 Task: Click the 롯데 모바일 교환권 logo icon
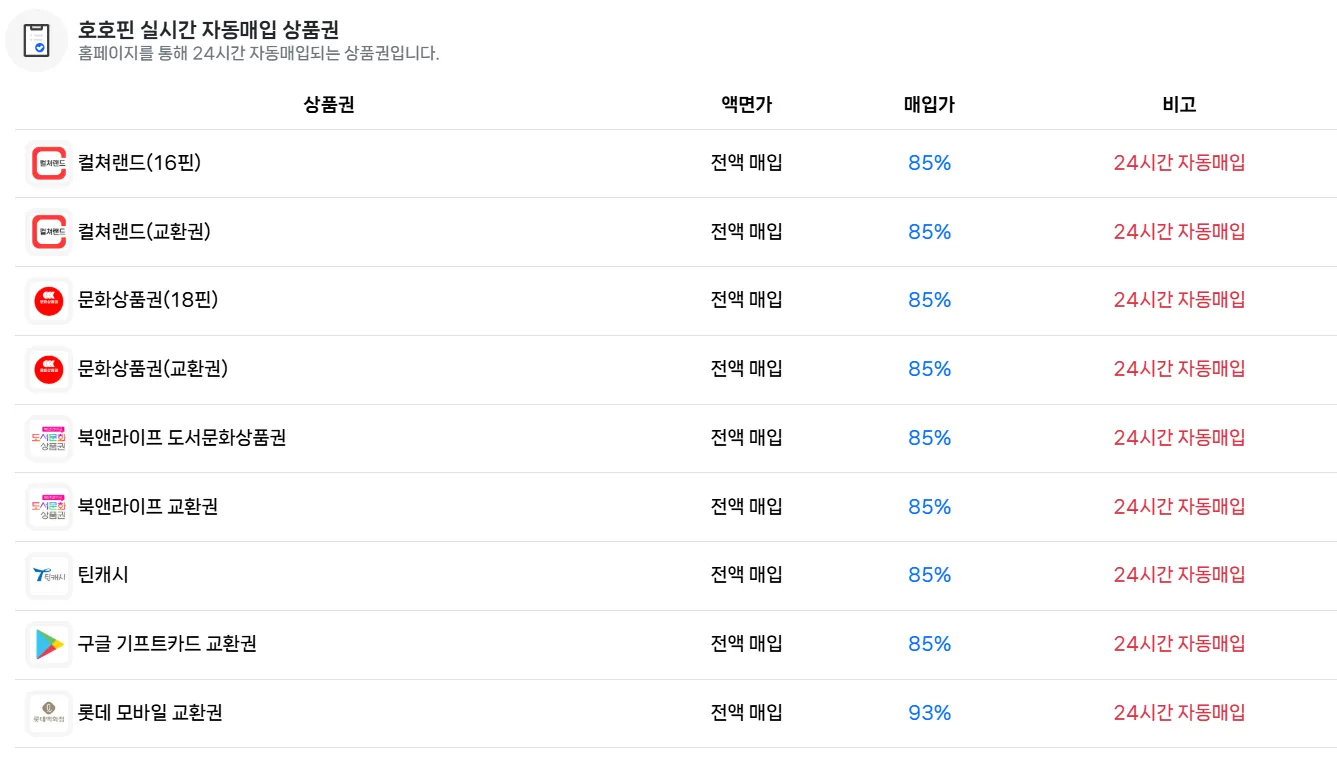click(x=49, y=714)
